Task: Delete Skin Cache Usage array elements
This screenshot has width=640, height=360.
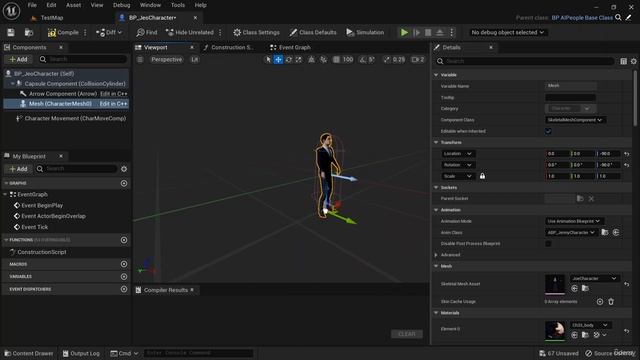Action: pyautogui.click(x=611, y=302)
